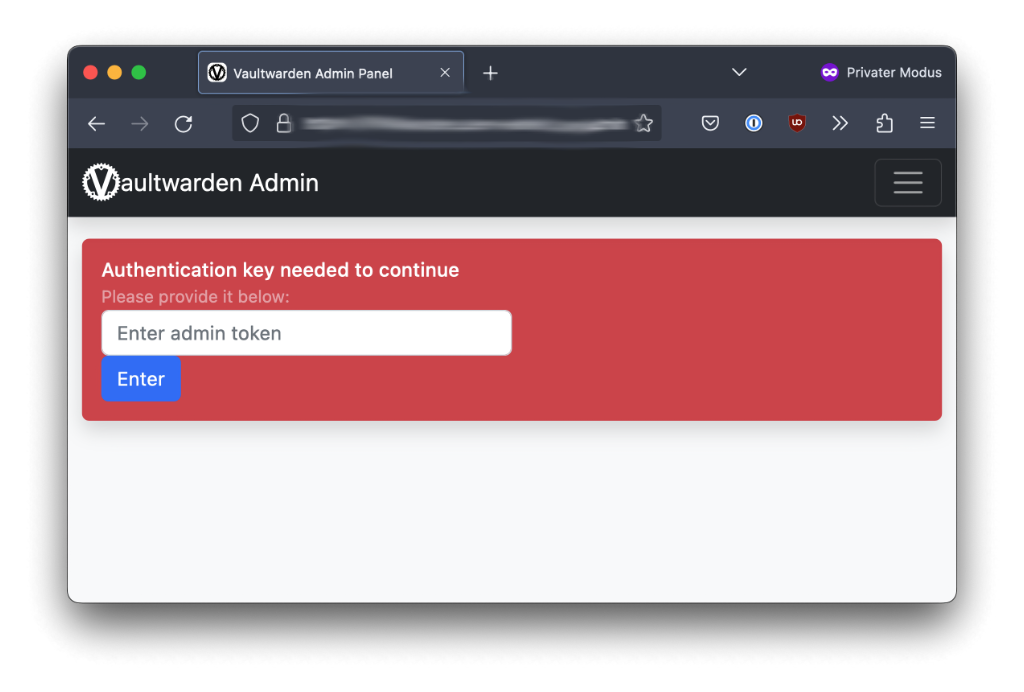Open the Vaultwarden navbar hamburger menu
The width and height of the screenshot is (1024, 692).
click(x=907, y=182)
